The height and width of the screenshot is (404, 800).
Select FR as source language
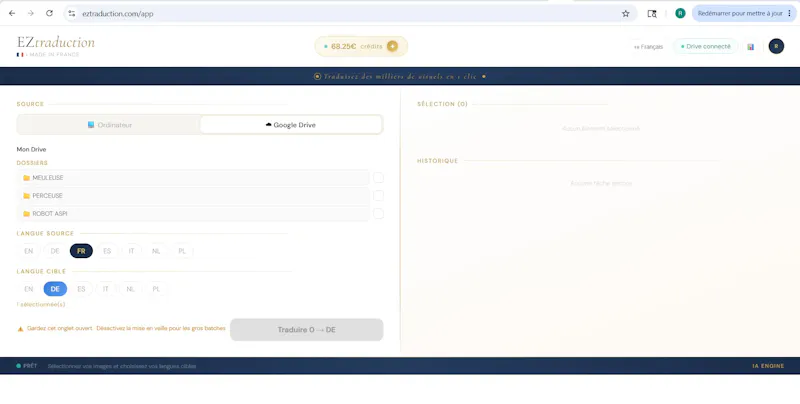pyautogui.click(x=81, y=251)
